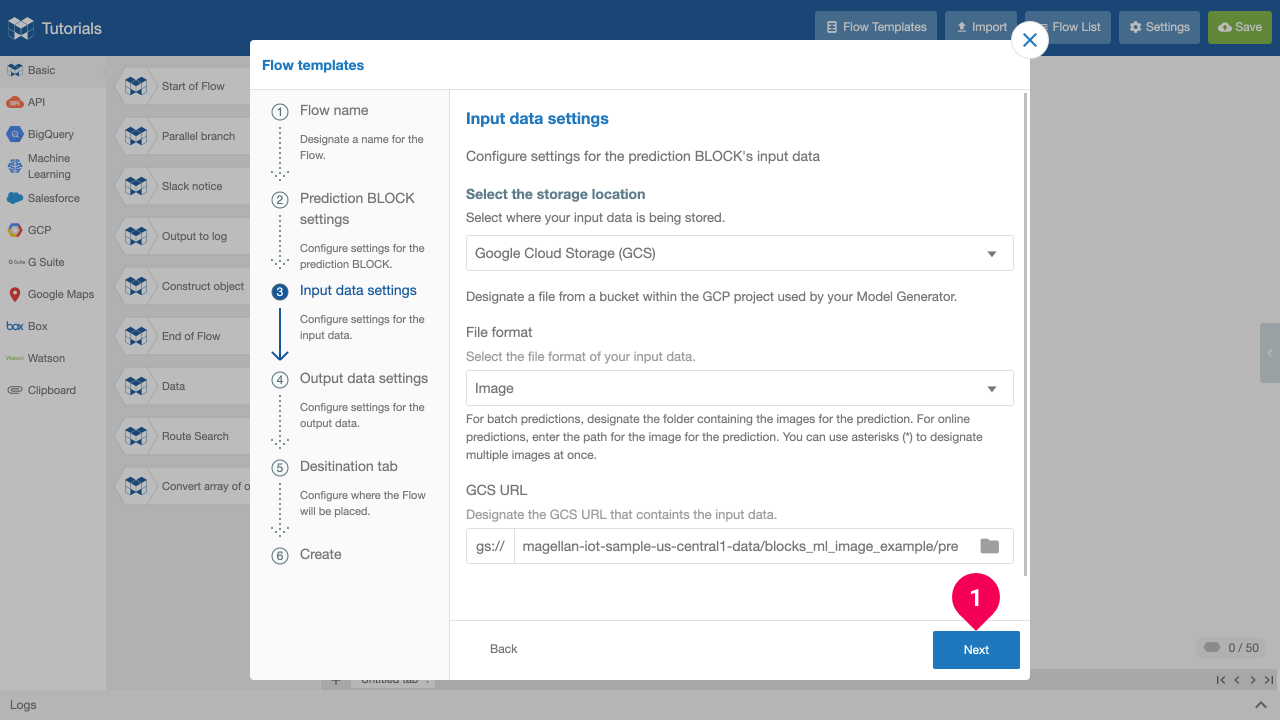Select the Basic category icon in sidebar

tap(14, 70)
